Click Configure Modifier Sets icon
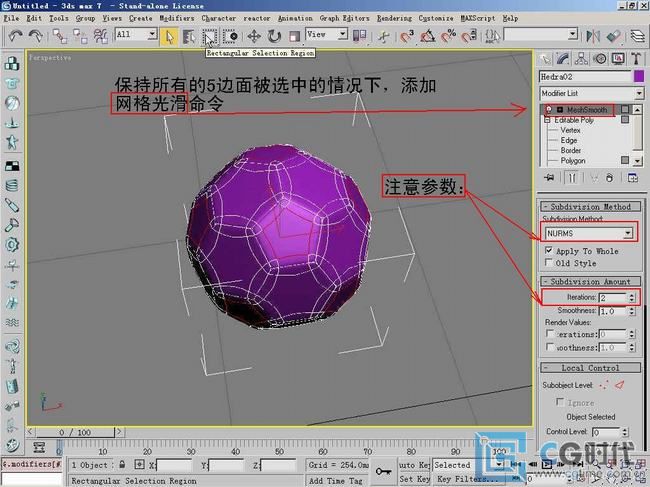 tap(633, 178)
